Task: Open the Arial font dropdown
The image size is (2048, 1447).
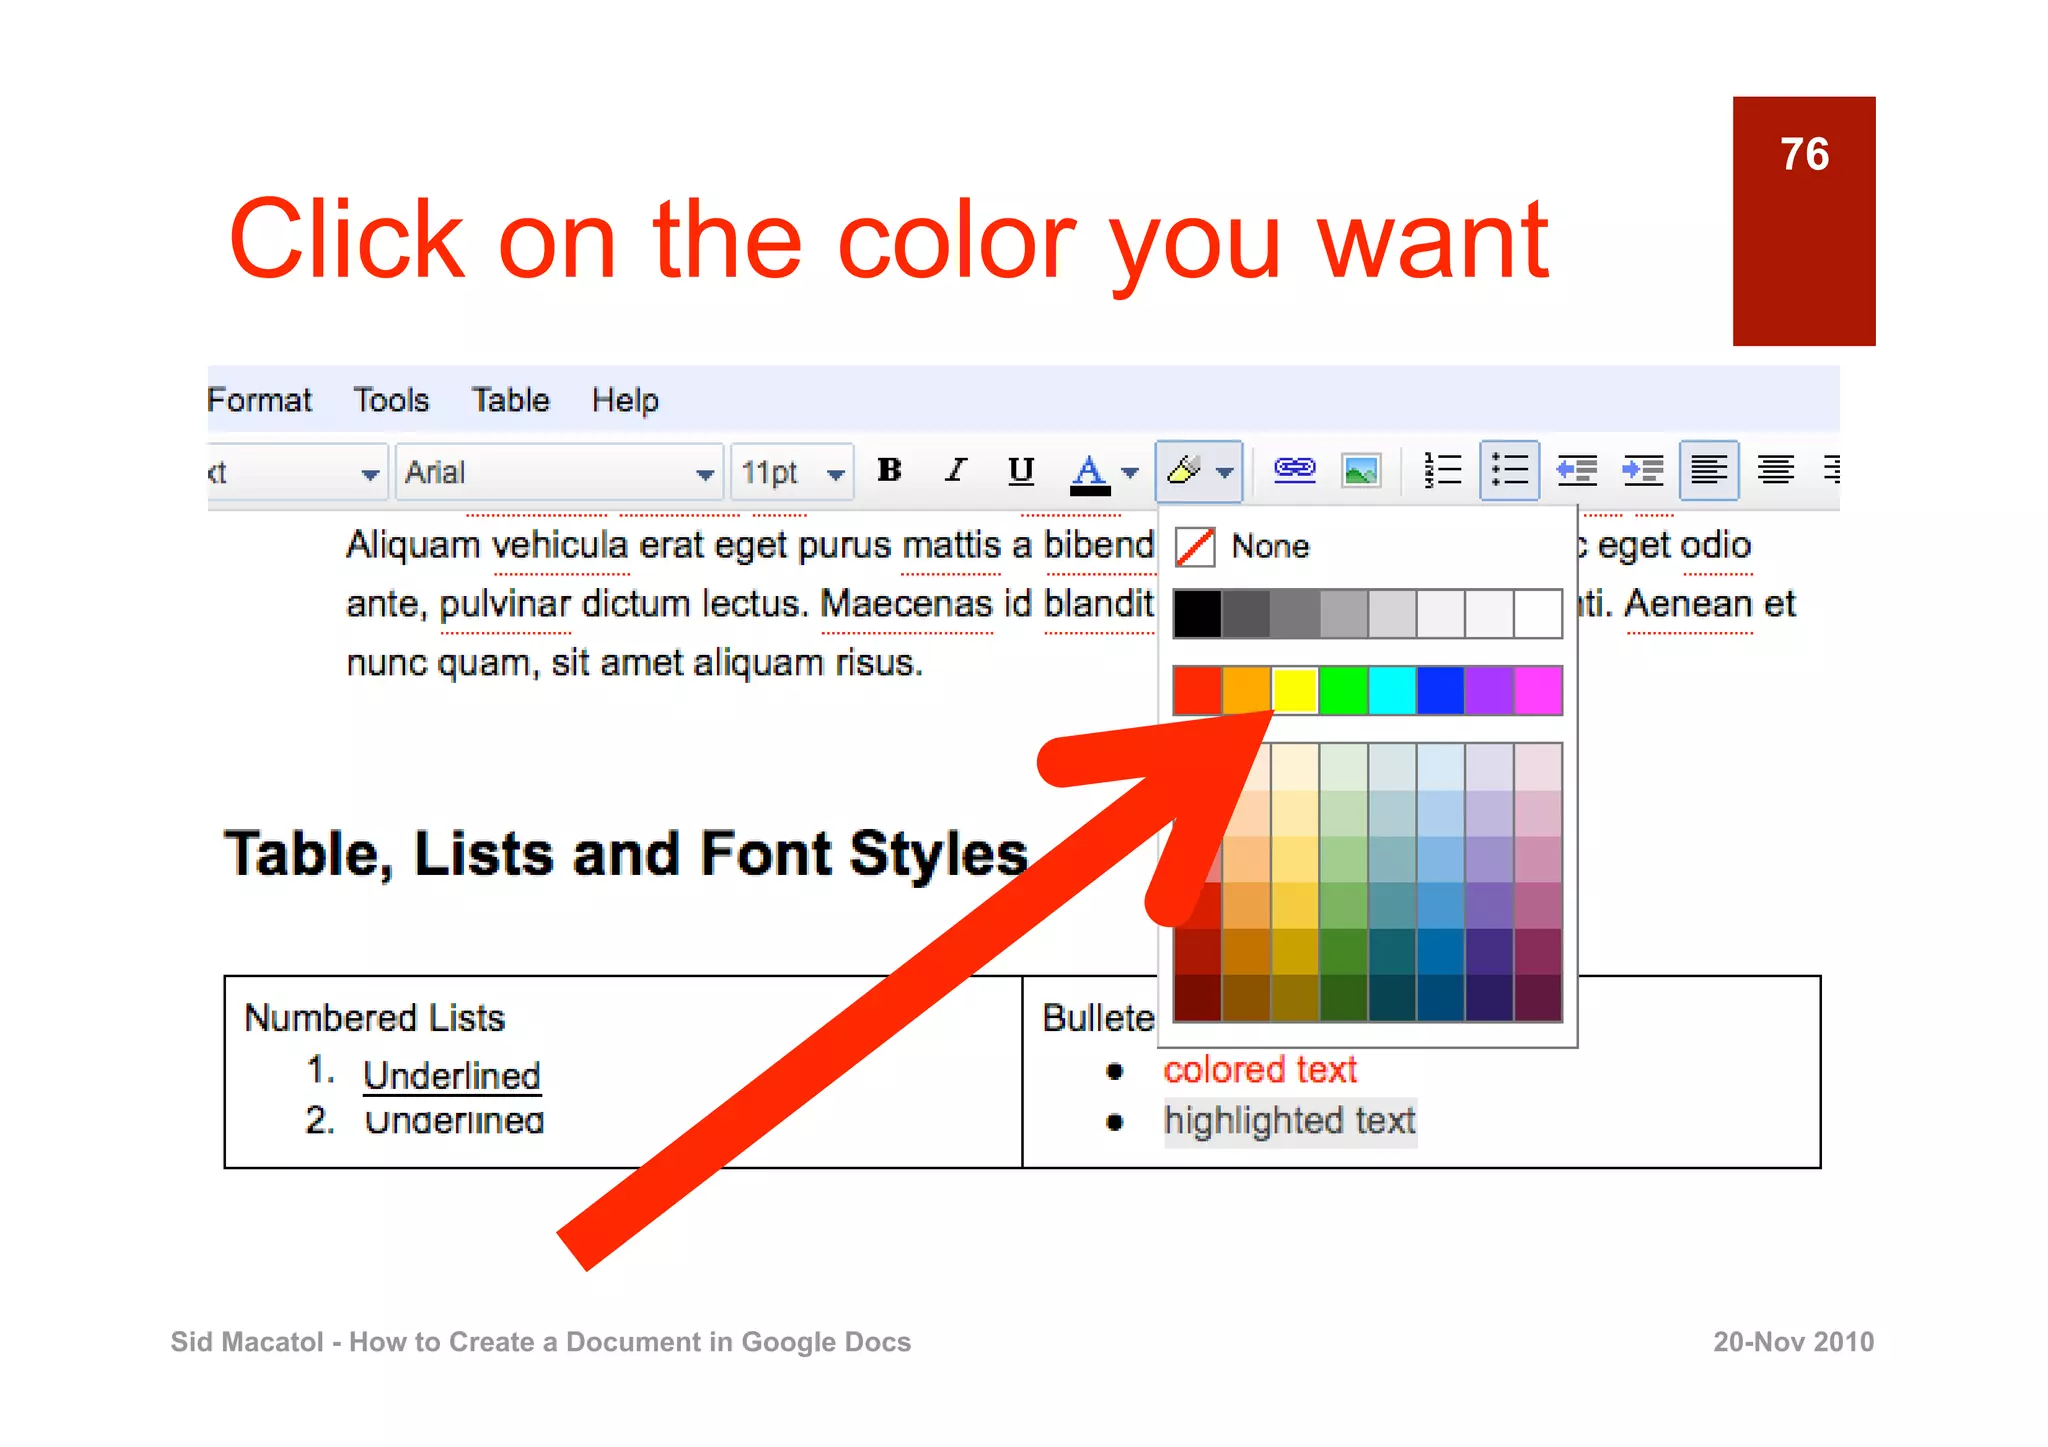Action: click(x=559, y=472)
